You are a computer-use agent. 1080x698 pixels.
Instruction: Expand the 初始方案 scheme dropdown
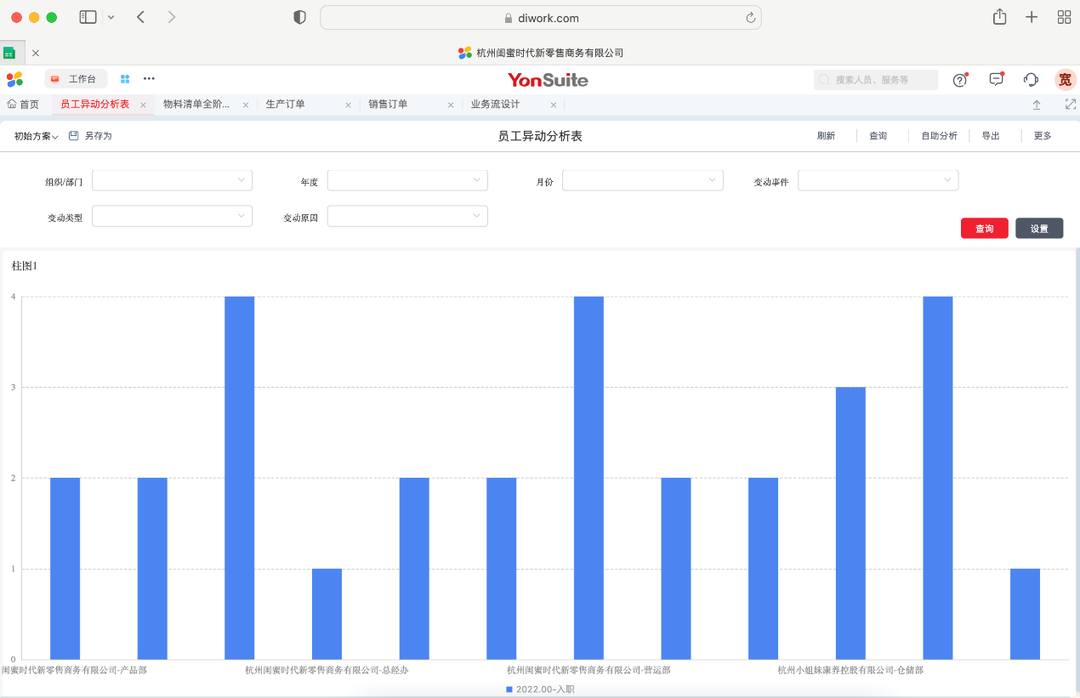coord(36,136)
